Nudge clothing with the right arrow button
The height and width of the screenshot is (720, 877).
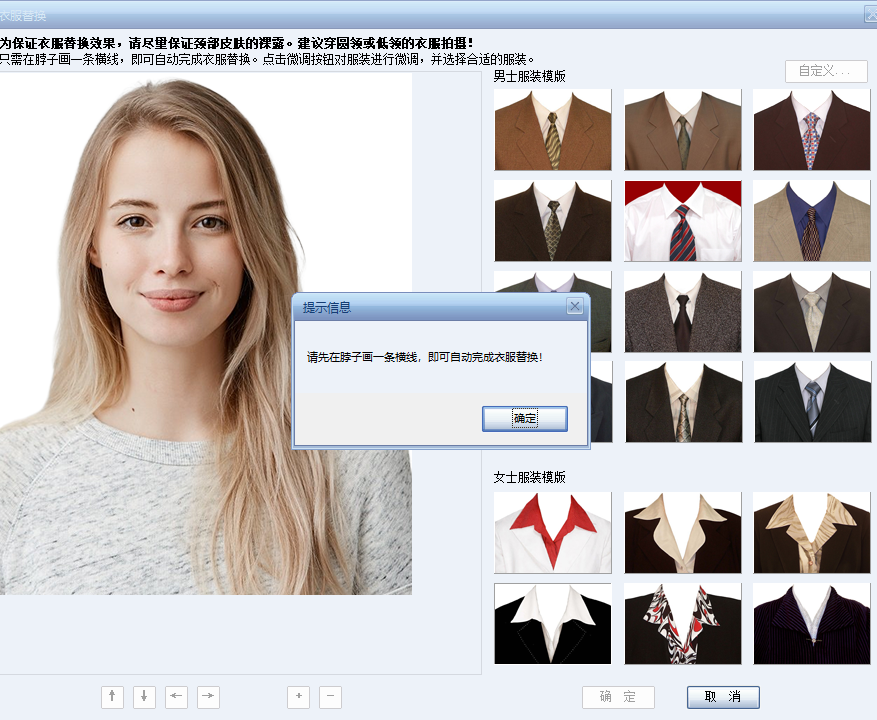[208, 697]
